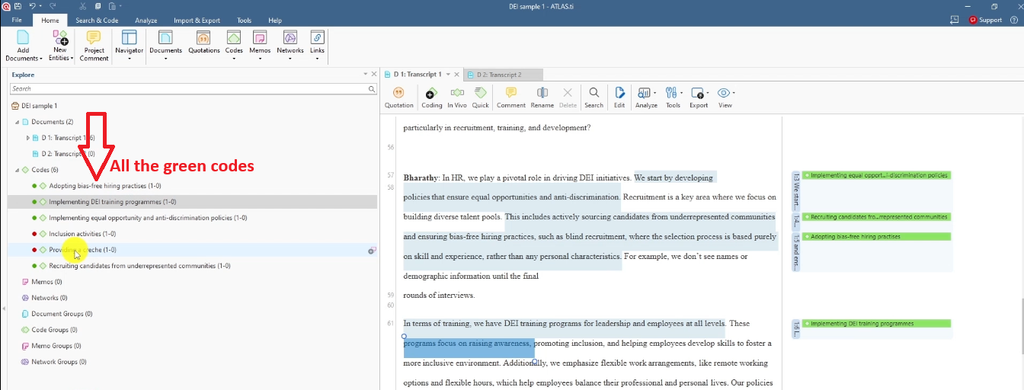Use the Quick coding tool

pos(481,97)
